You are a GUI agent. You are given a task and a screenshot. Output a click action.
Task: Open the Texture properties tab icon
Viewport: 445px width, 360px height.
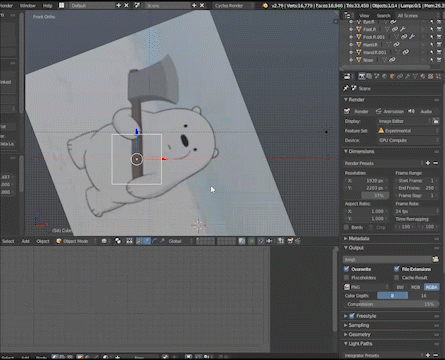(430, 77)
